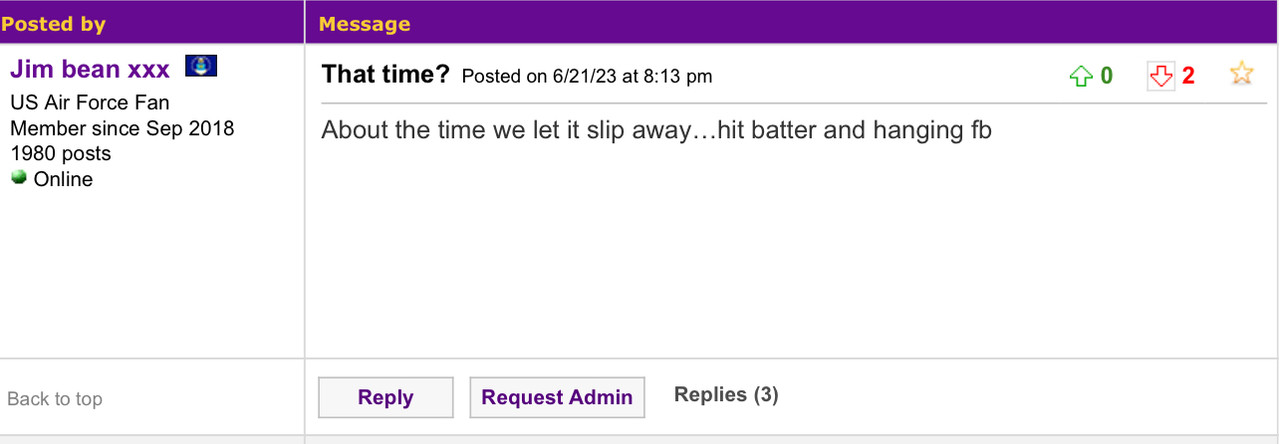Downvote the post with red arrow
The height and width of the screenshot is (444, 1280).
coord(1160,76)
